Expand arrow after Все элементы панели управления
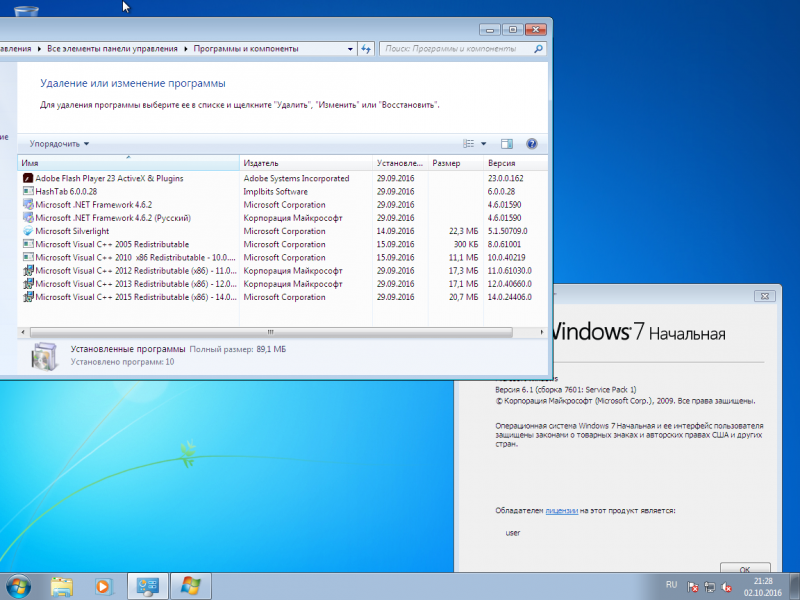The height and width of the screenshot is (600, 800). 186,49
